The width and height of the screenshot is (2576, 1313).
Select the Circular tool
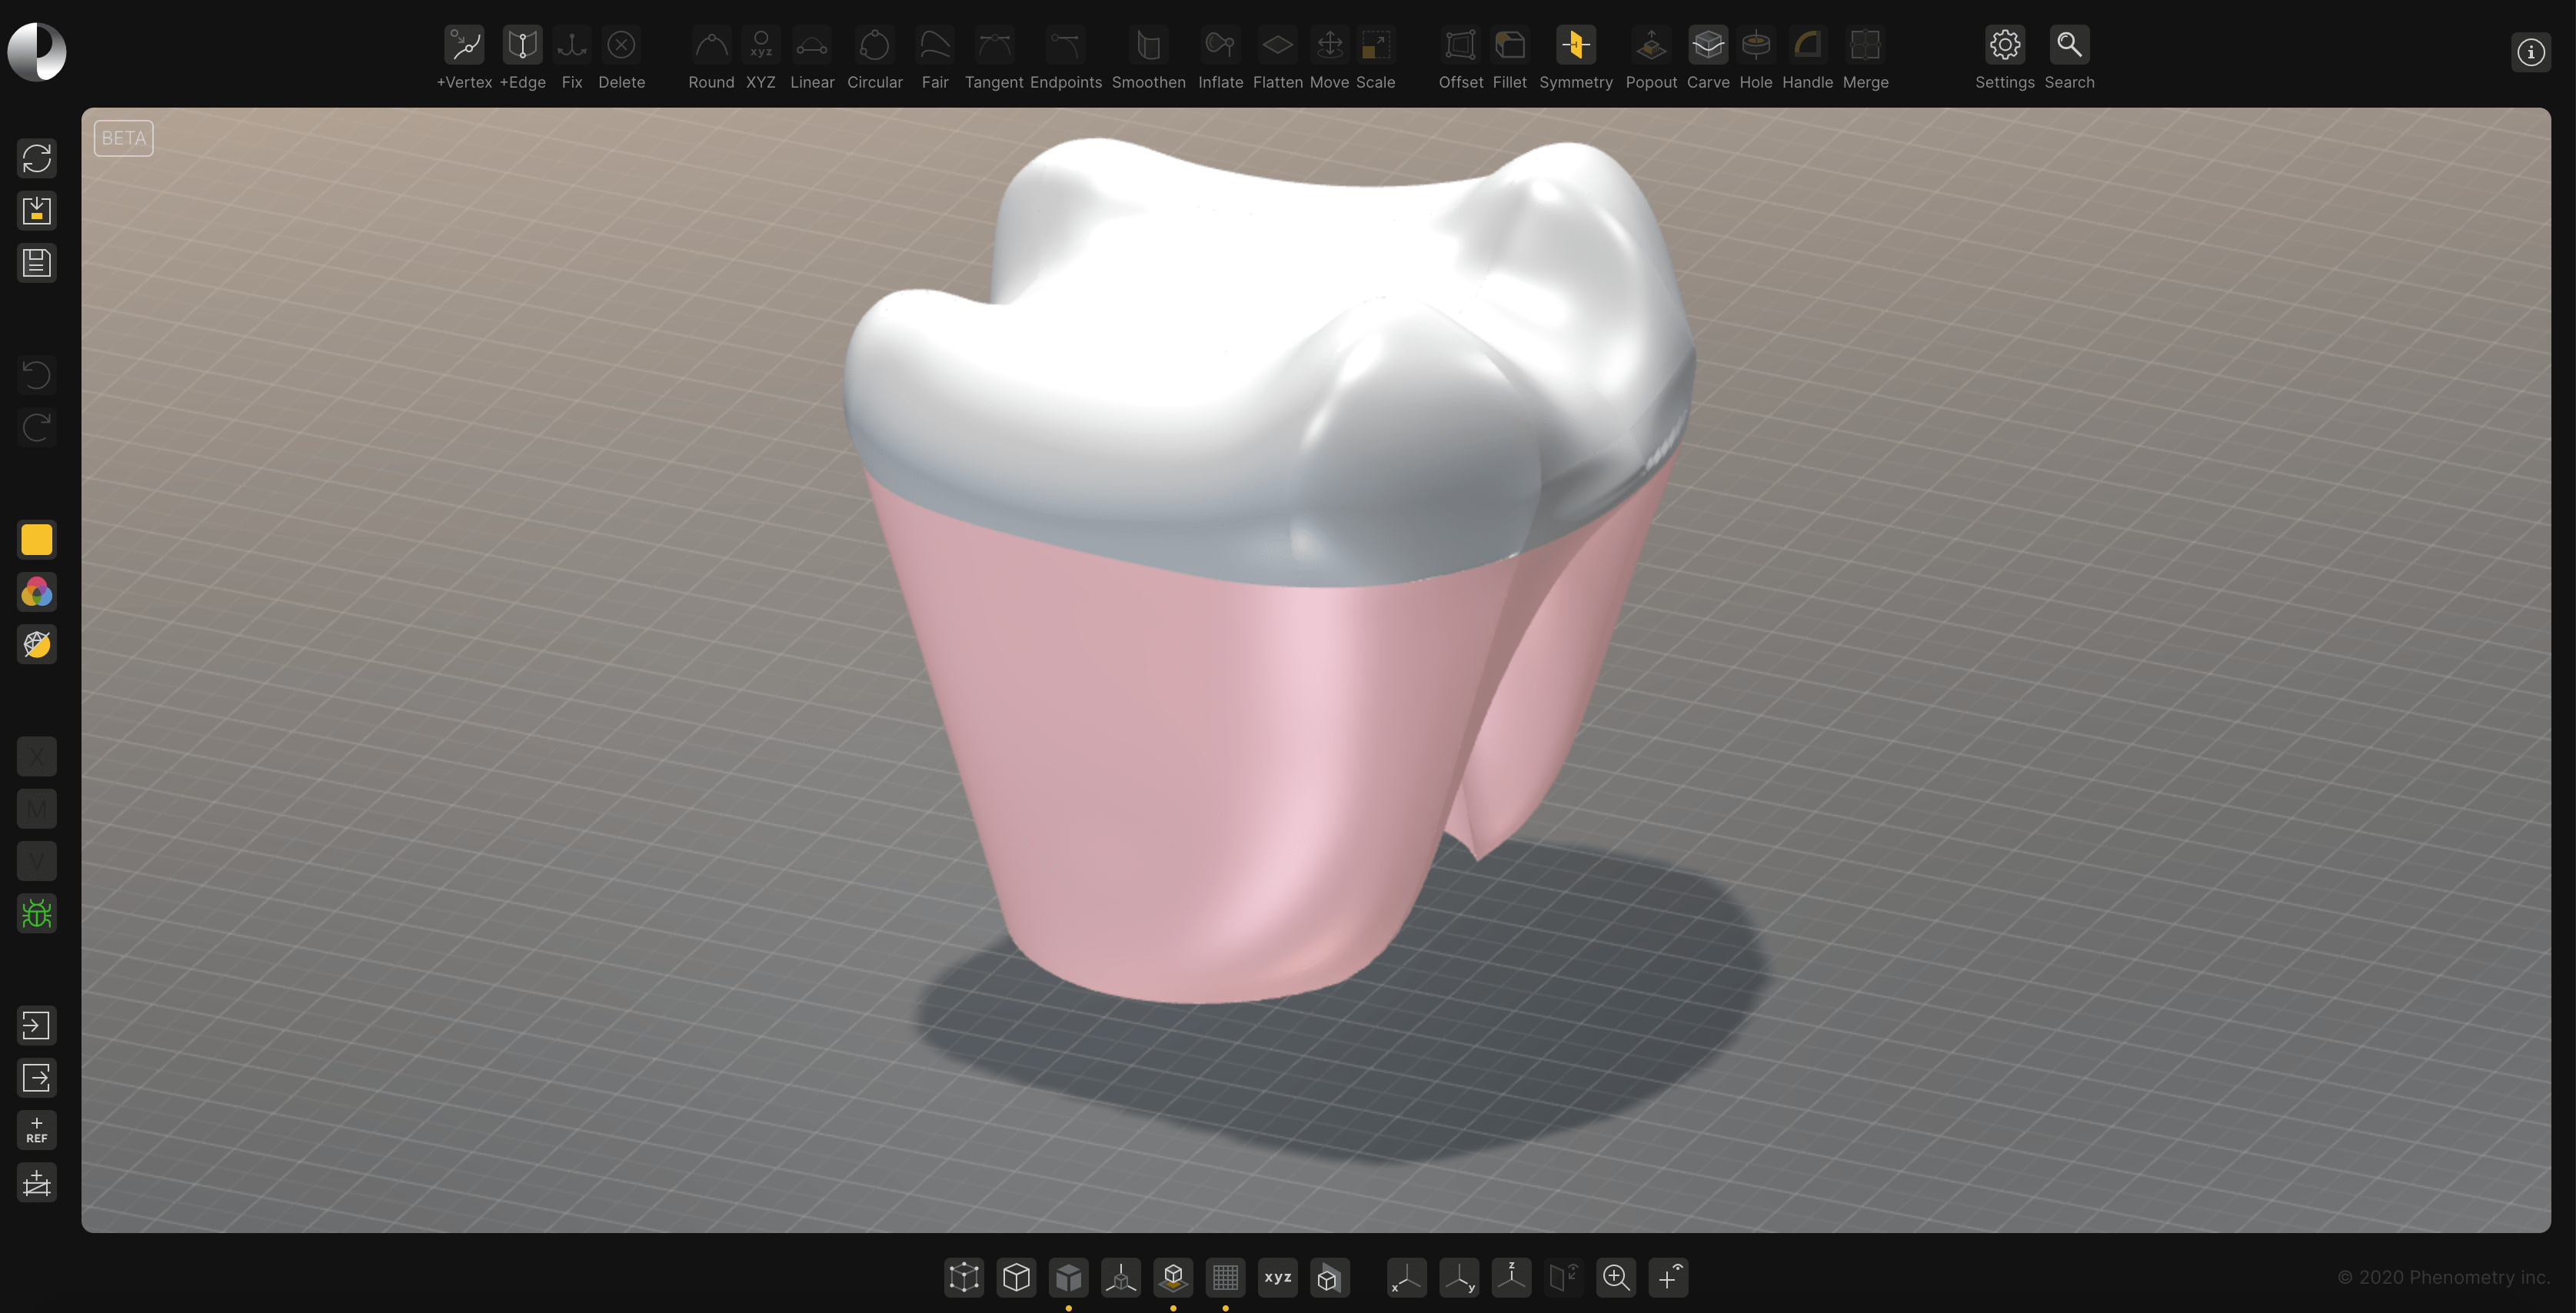click(x=874, y=45)
